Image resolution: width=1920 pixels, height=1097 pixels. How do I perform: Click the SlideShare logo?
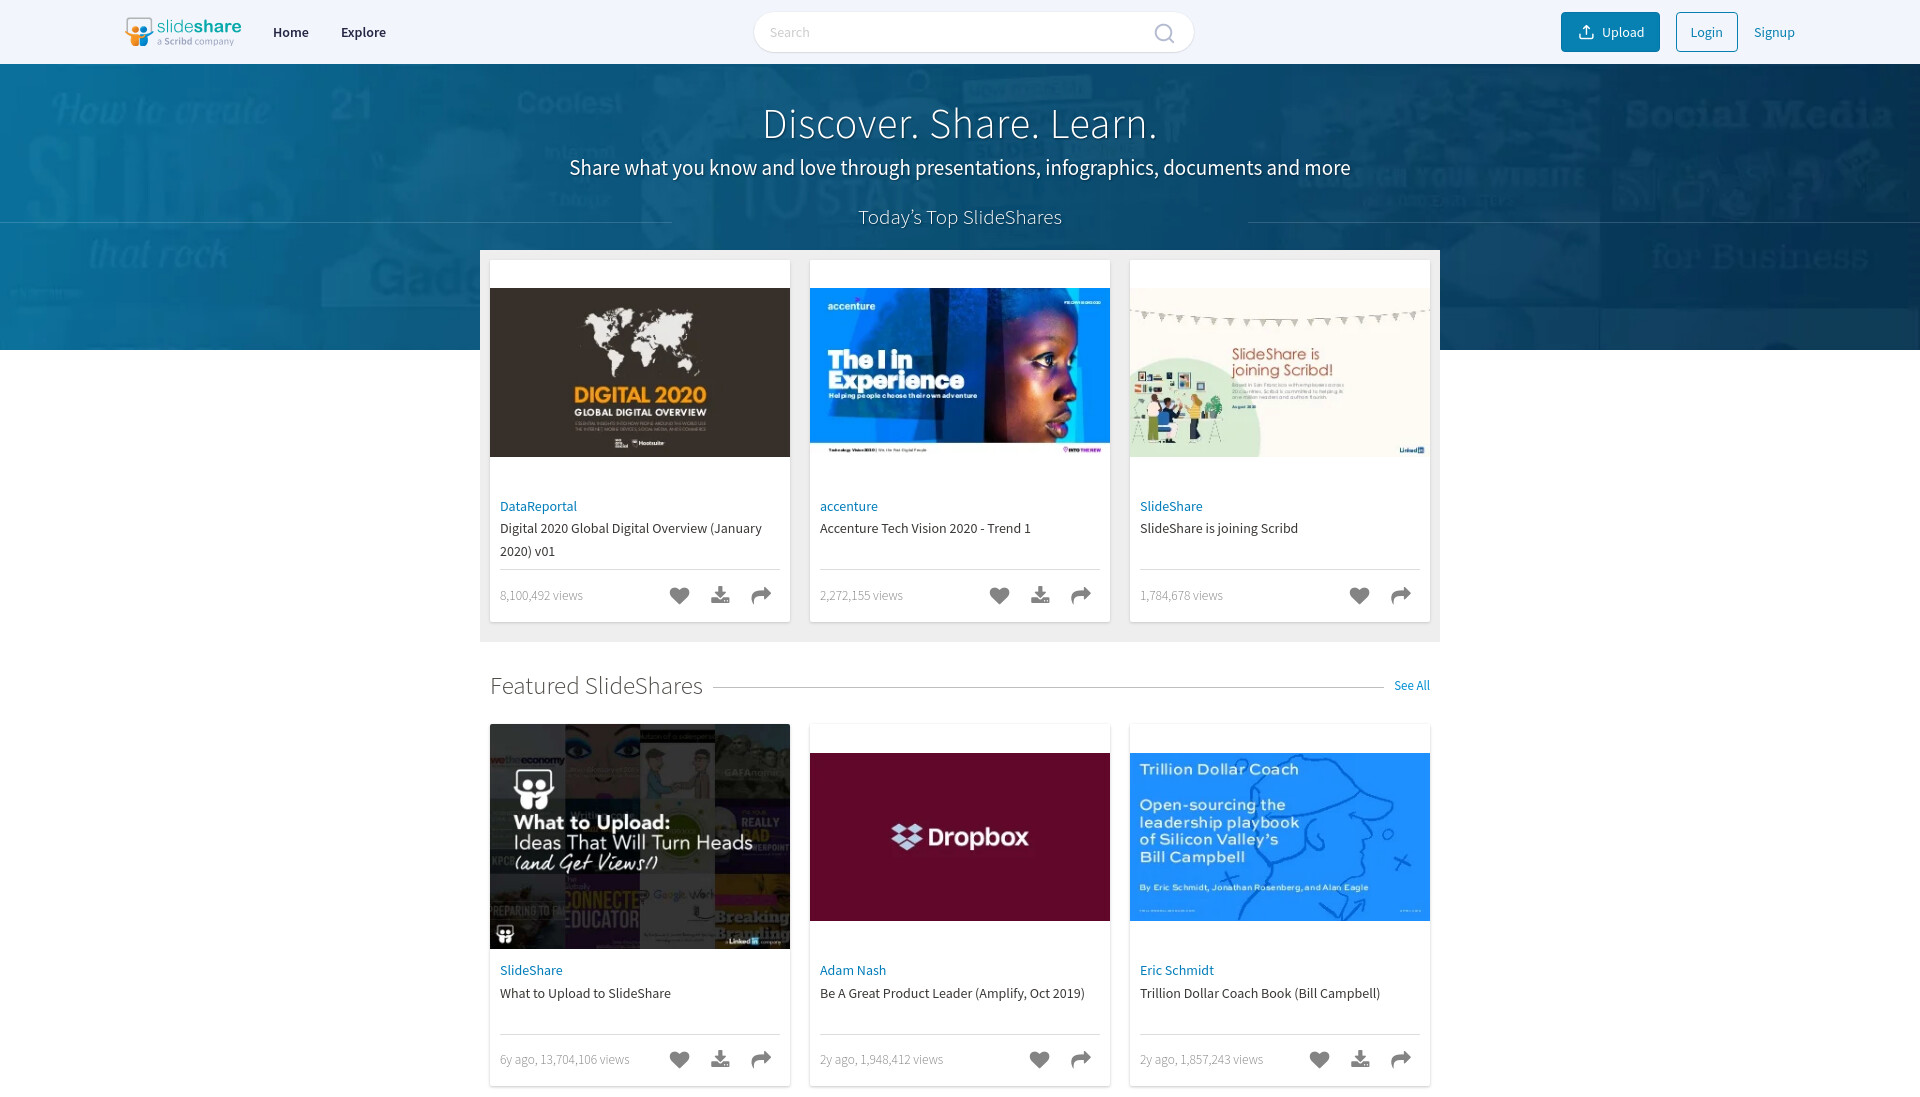click(x=183, y=32)
